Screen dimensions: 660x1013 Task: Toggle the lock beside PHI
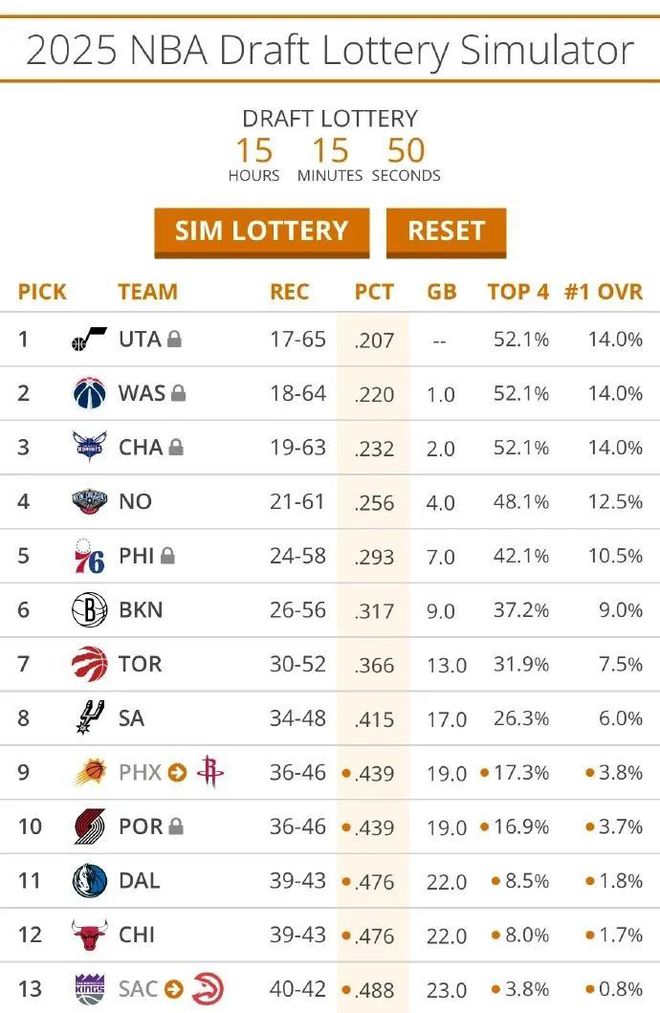click(167, 556)
